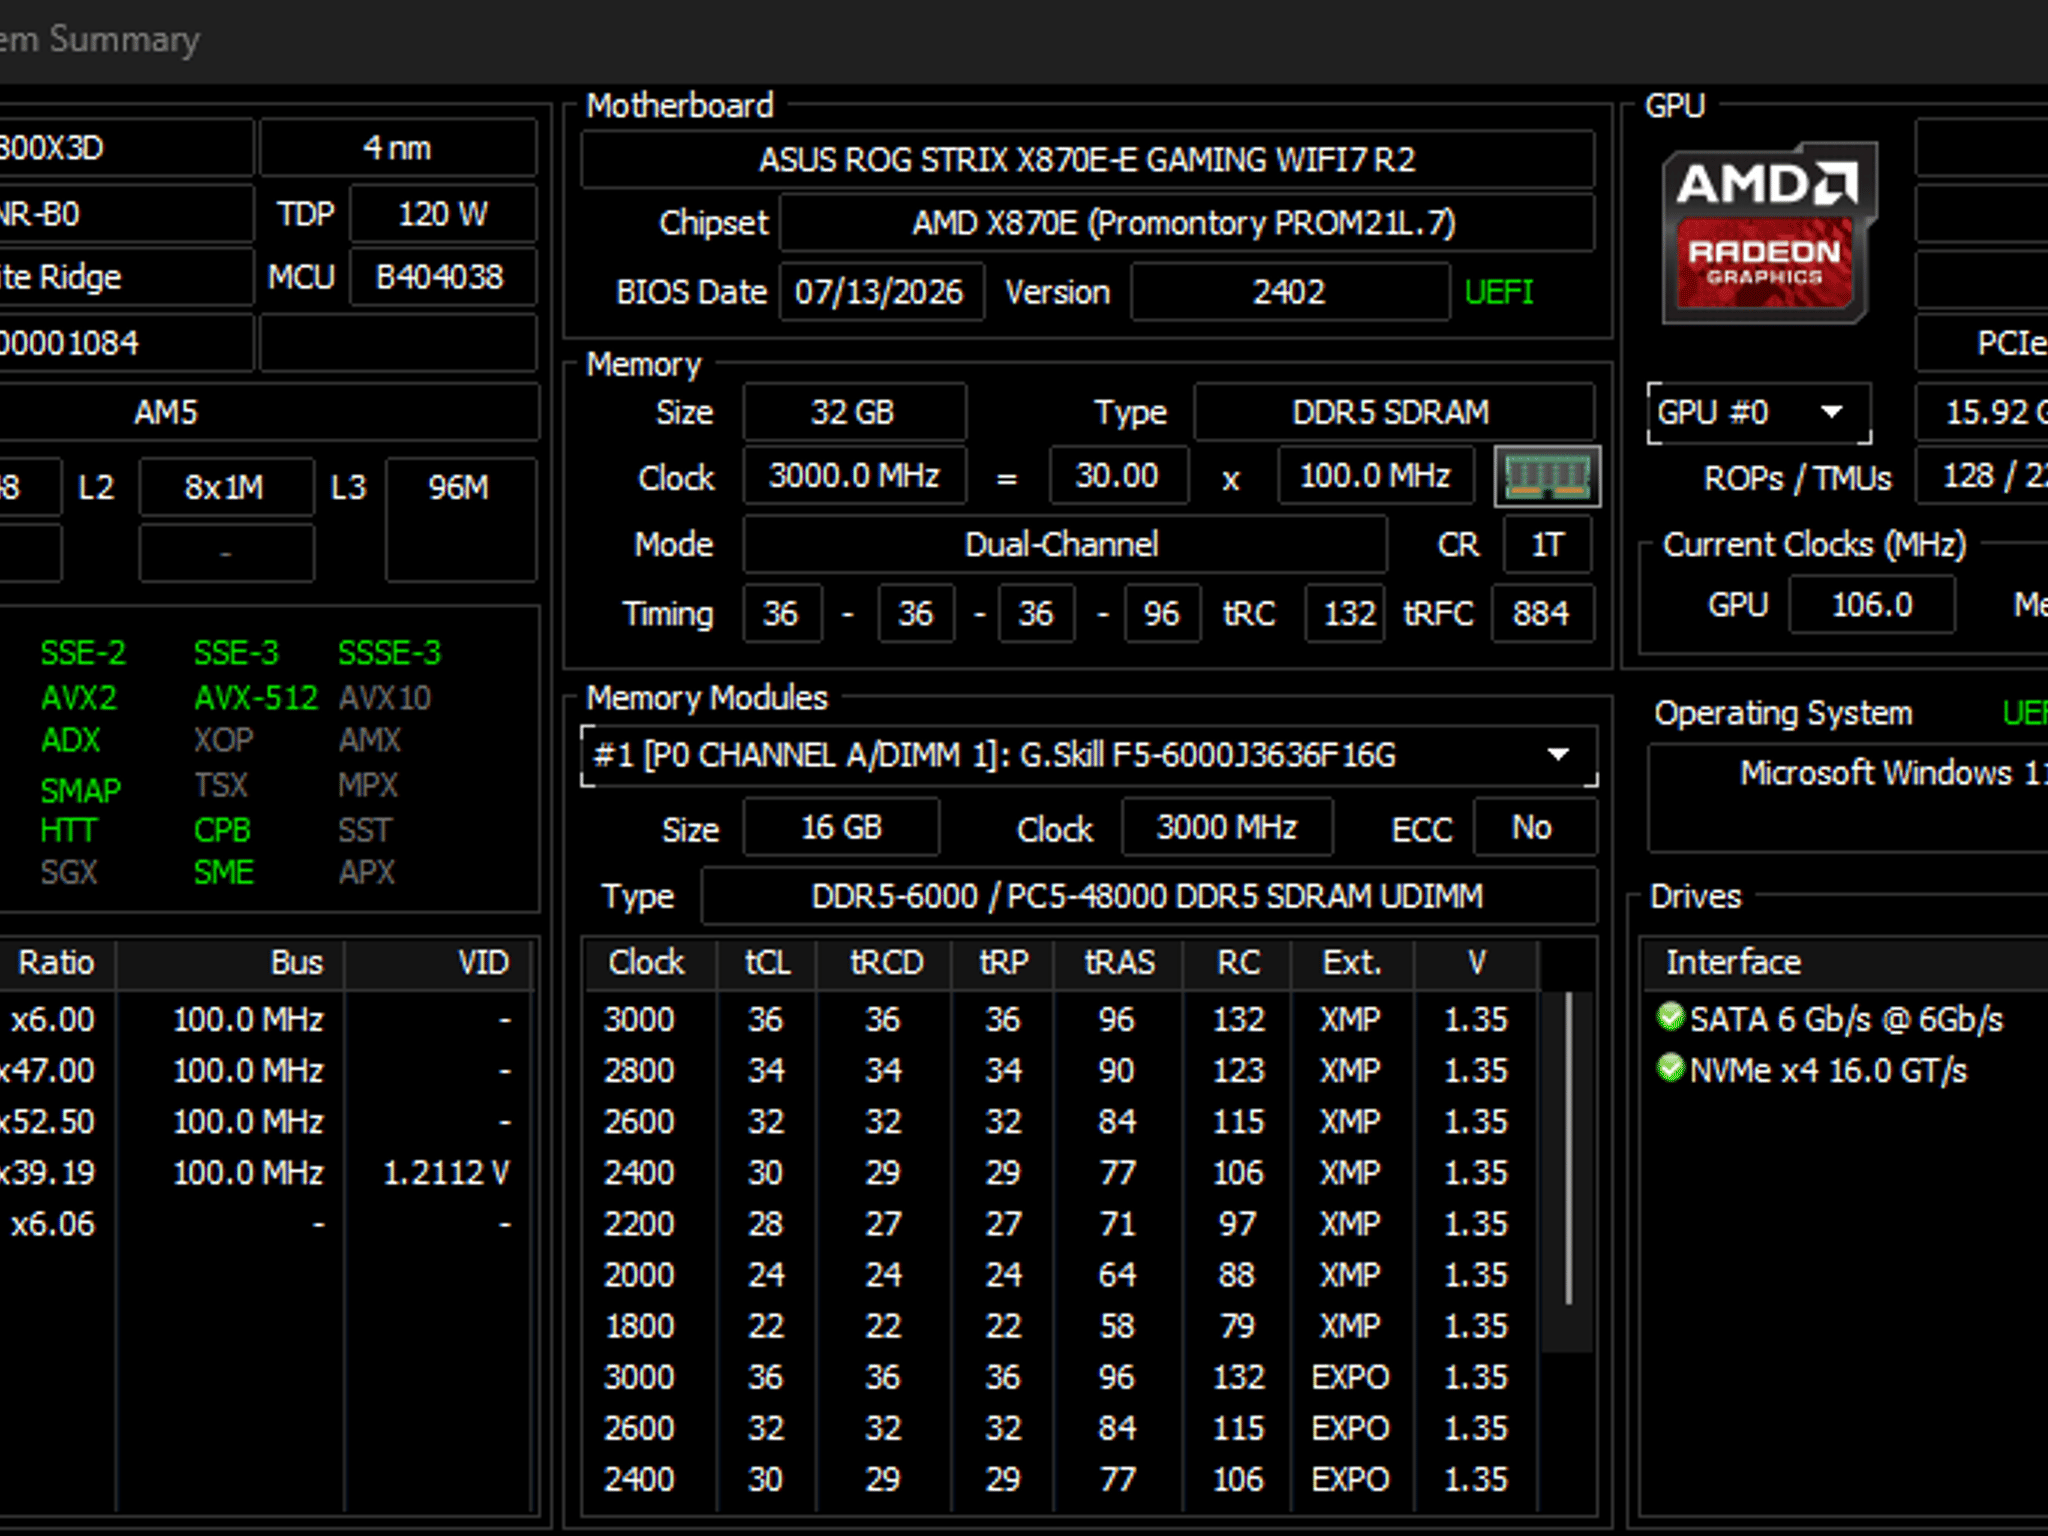Click the green memory module icon
Screen dimensions: 2048x1536
point(1547,476)
